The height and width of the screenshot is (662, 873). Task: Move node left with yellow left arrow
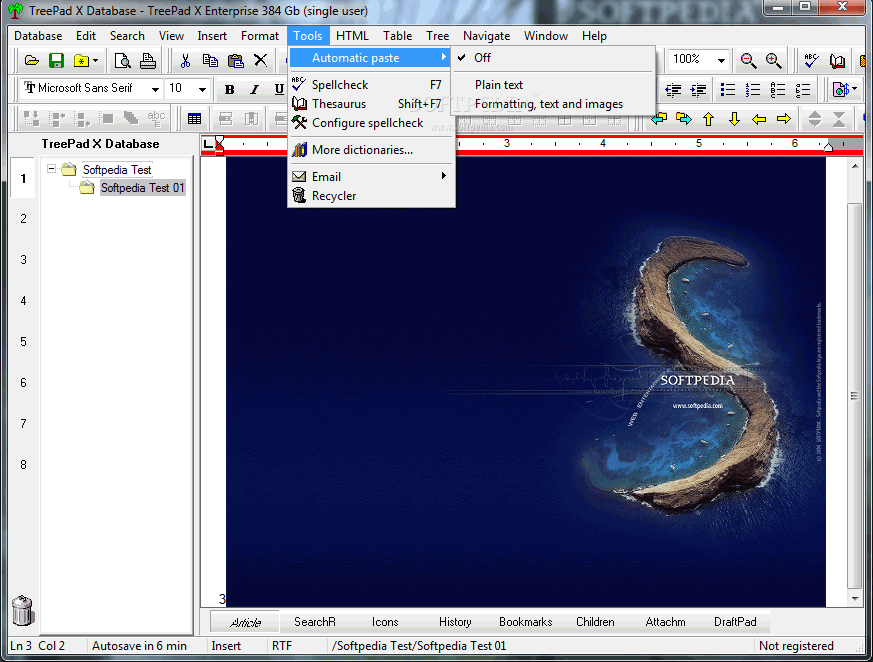[759, 119]
